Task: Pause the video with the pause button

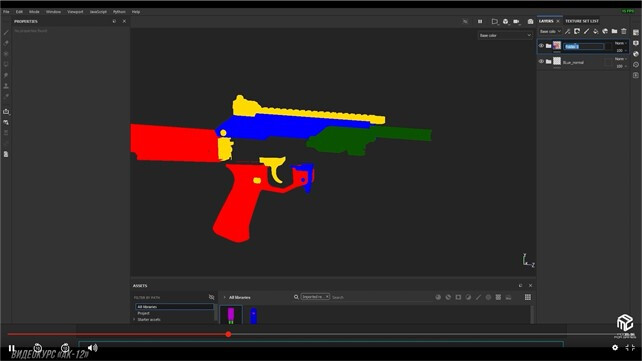Action: (11, 348)
